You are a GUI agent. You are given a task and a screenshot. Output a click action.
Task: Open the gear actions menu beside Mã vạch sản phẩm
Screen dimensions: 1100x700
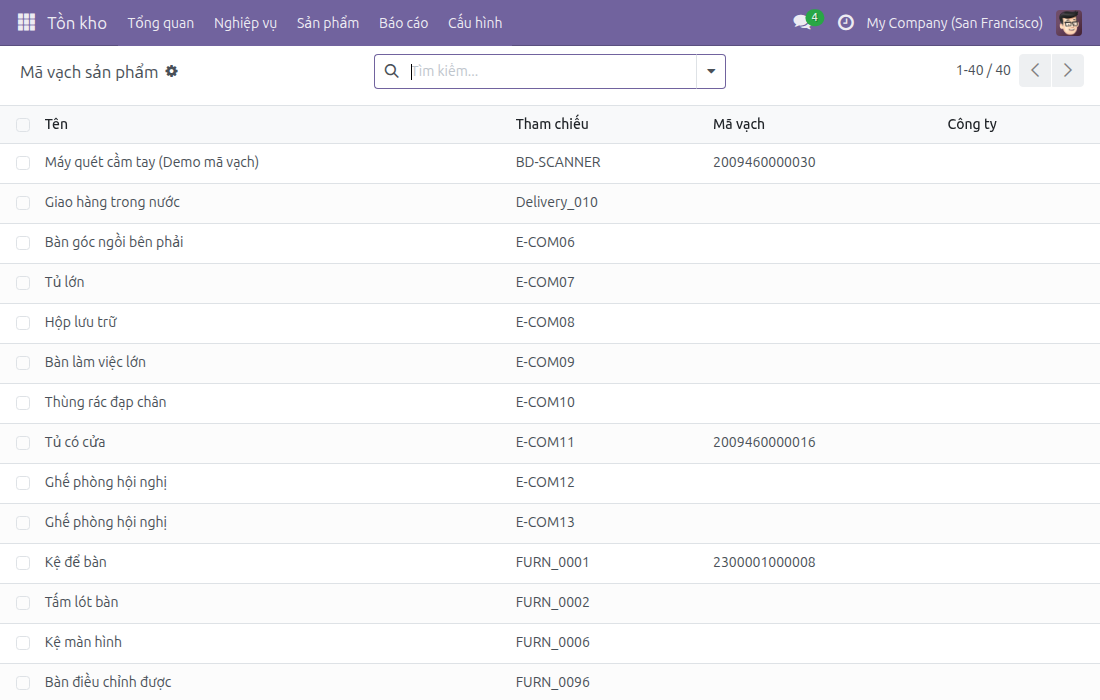pyautogui.click(x=172, y=71)
